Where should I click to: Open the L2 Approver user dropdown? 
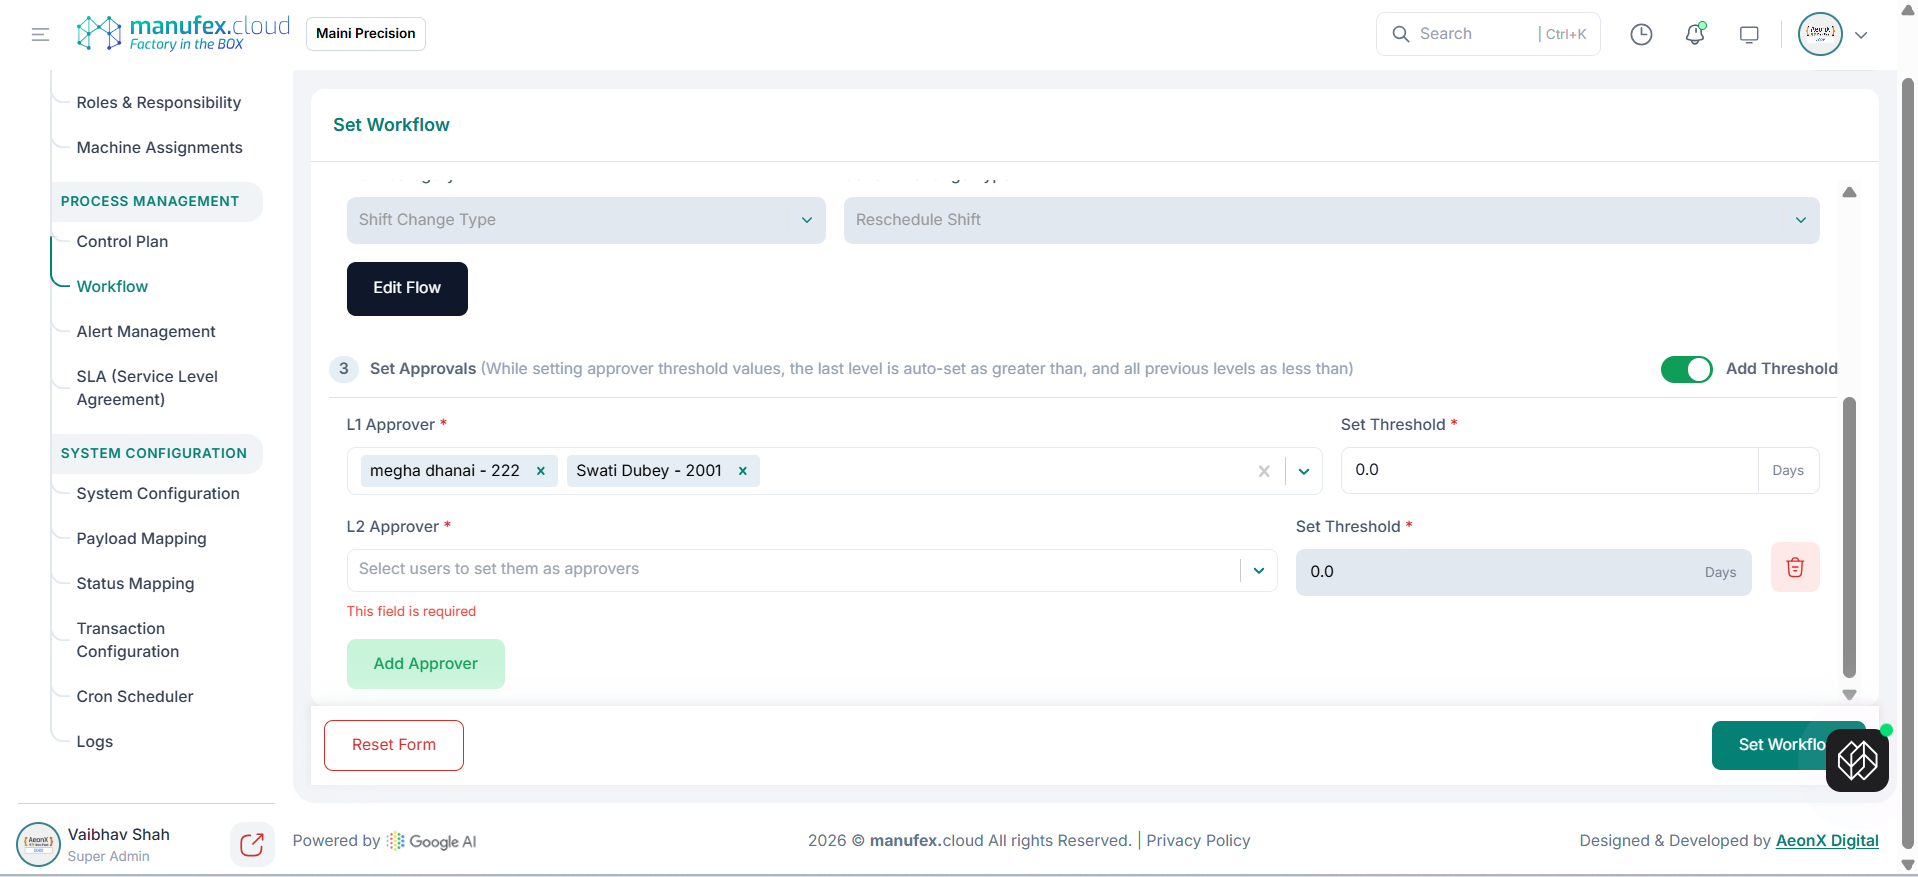coord(1259,570)
